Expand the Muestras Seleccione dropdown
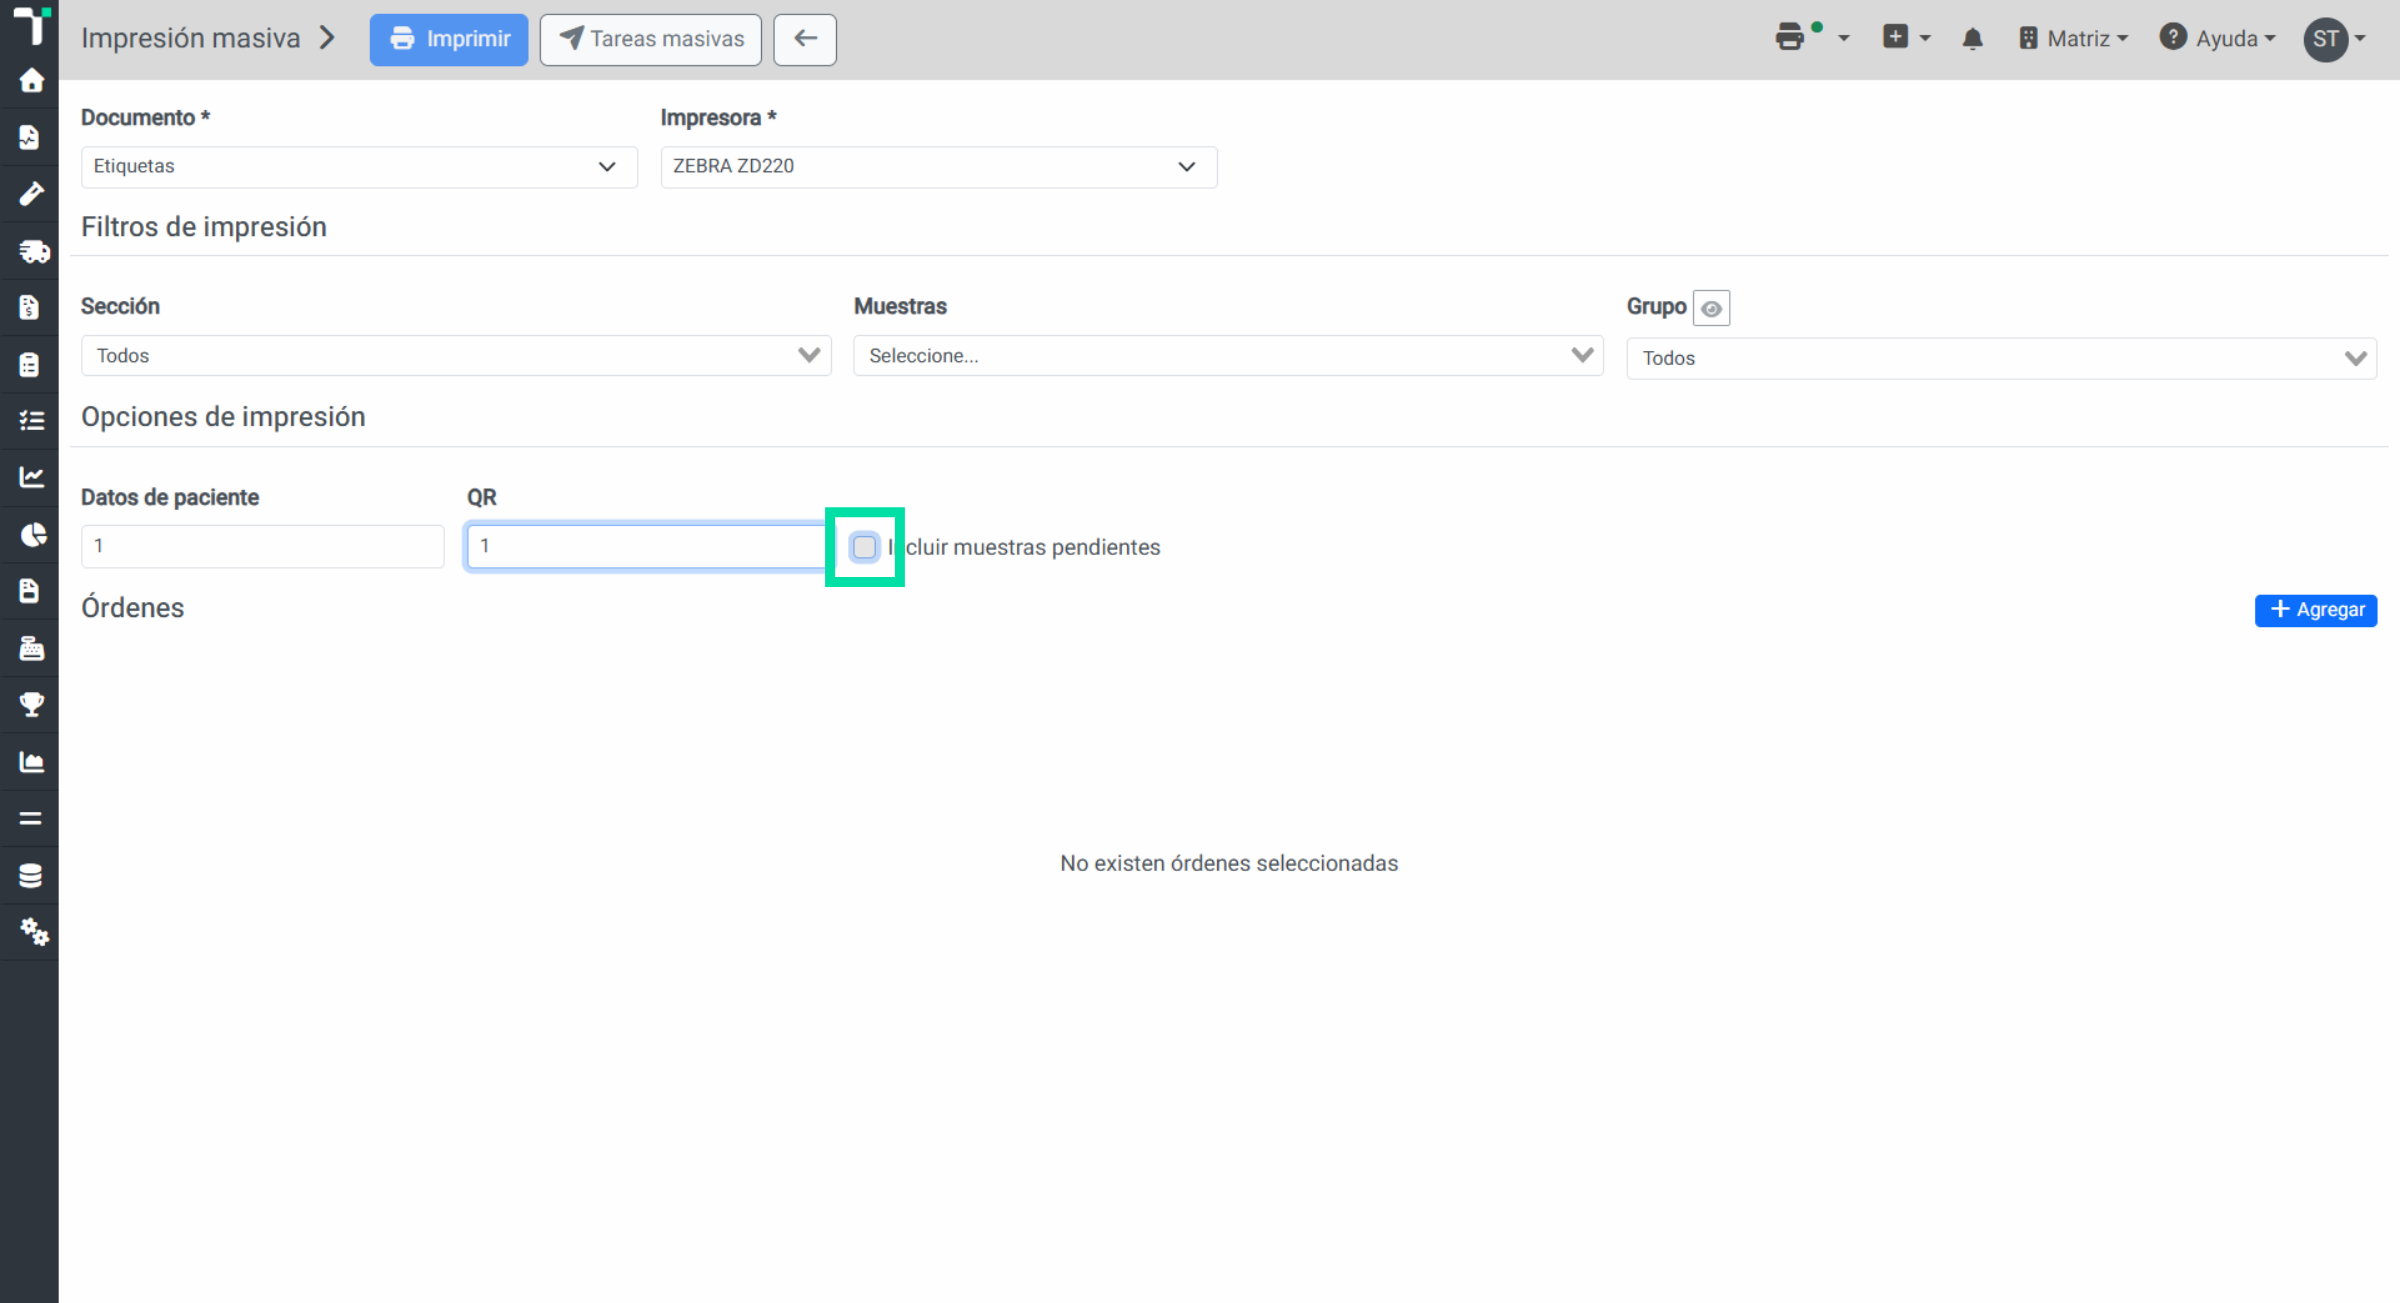2400x1303 pixels. tap(1228, 356)
